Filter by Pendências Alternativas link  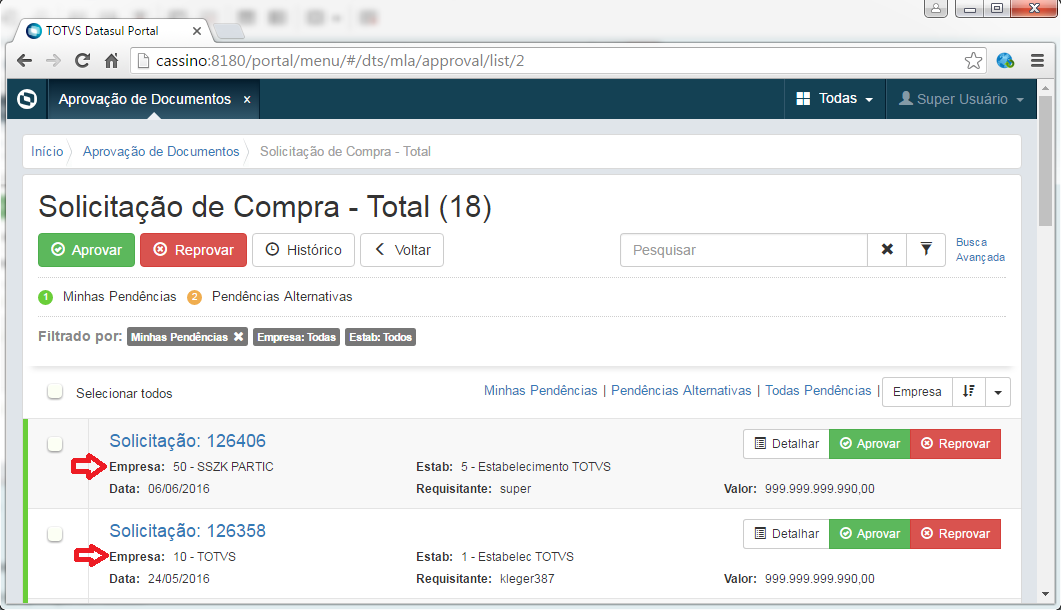tap(681, 391)
